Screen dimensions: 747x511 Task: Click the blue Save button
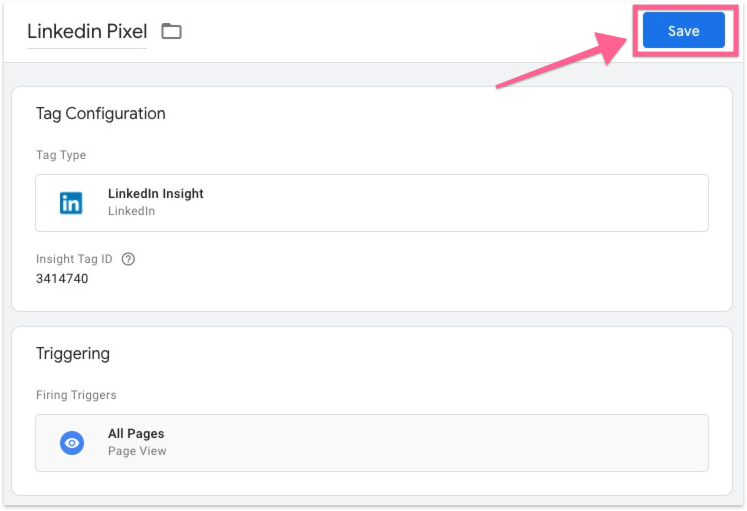click(x=683, y=31)
